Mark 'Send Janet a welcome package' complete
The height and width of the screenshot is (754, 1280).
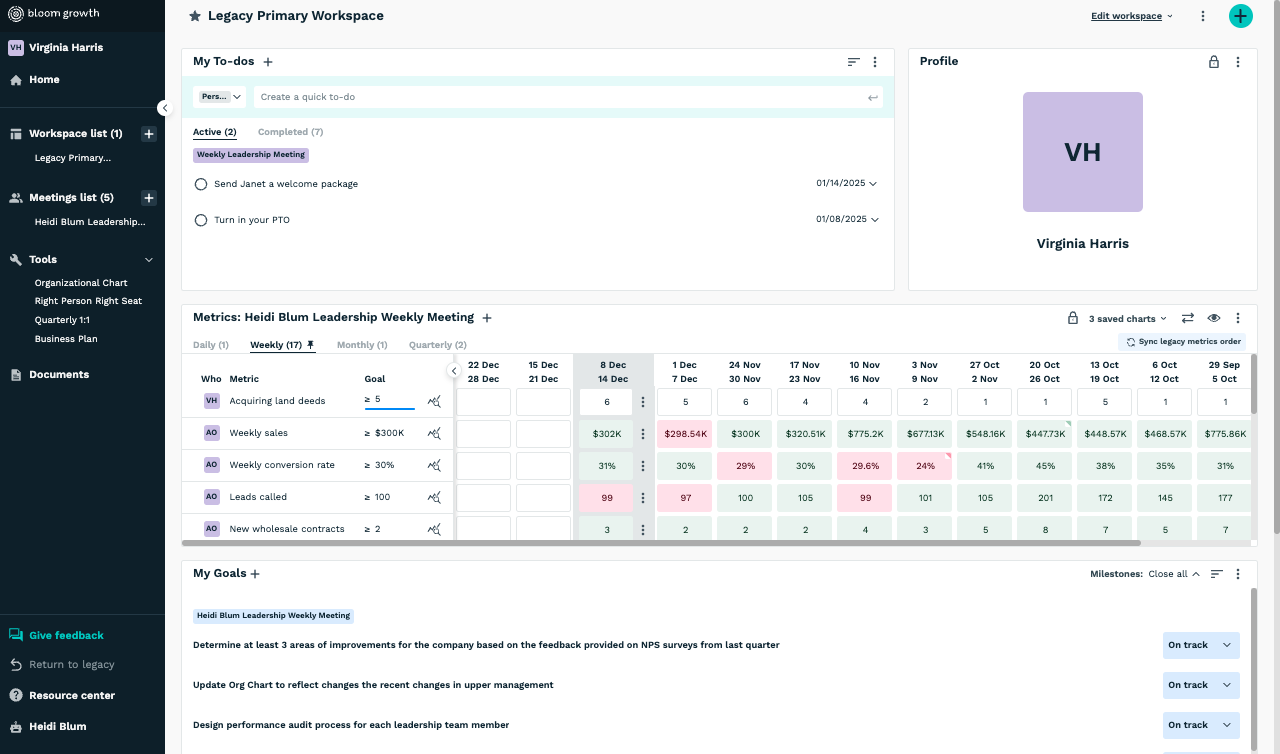click(201, 184)
